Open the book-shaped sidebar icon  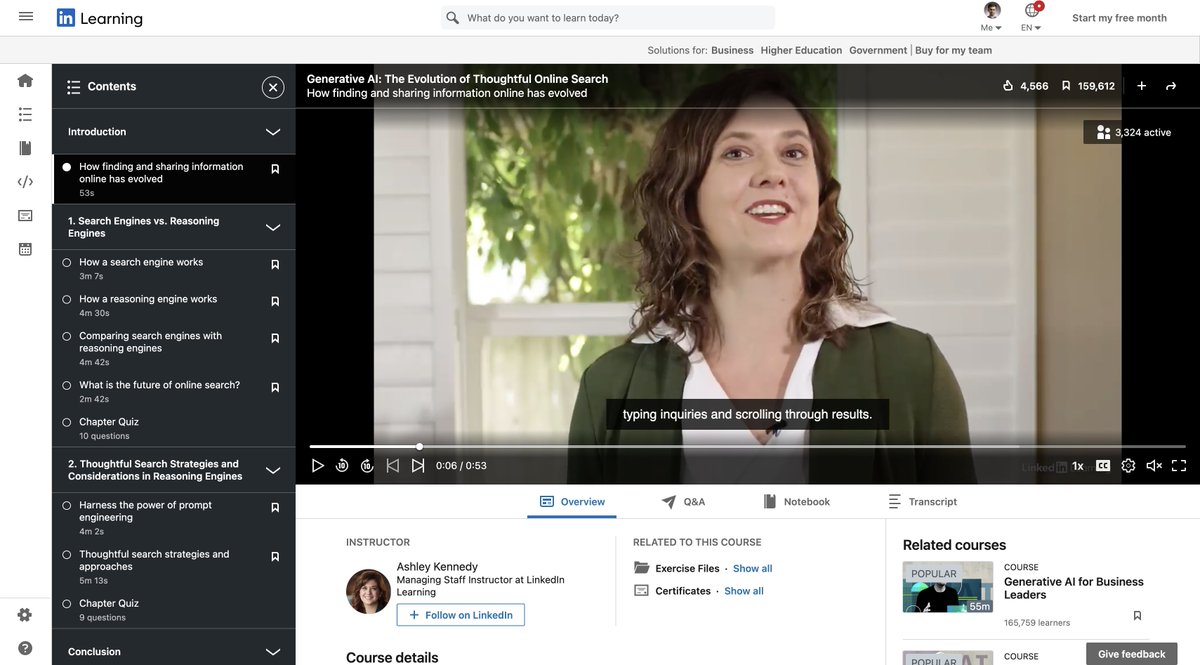[26, 148]
